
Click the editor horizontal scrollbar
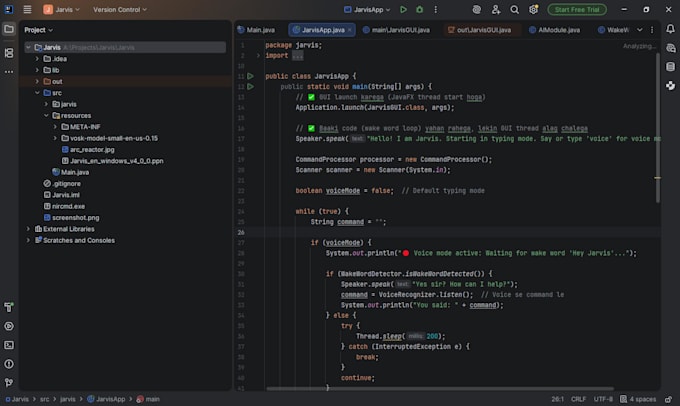click(x=440, y=389)
